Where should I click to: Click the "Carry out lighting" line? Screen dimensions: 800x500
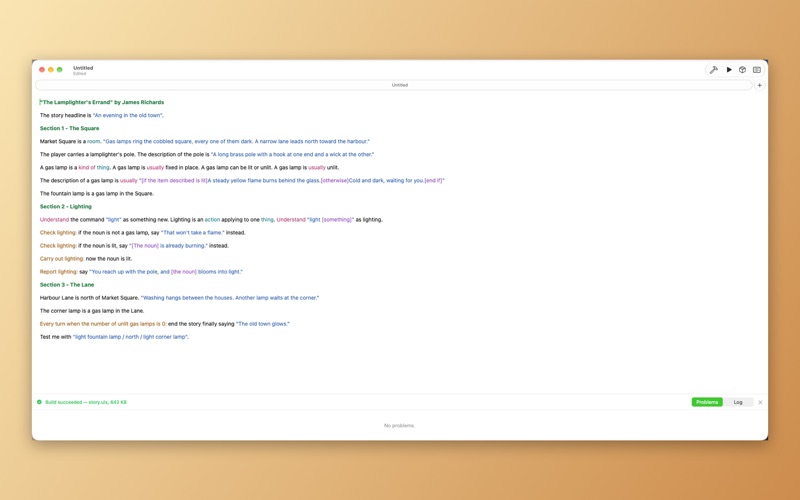point(86,259)
